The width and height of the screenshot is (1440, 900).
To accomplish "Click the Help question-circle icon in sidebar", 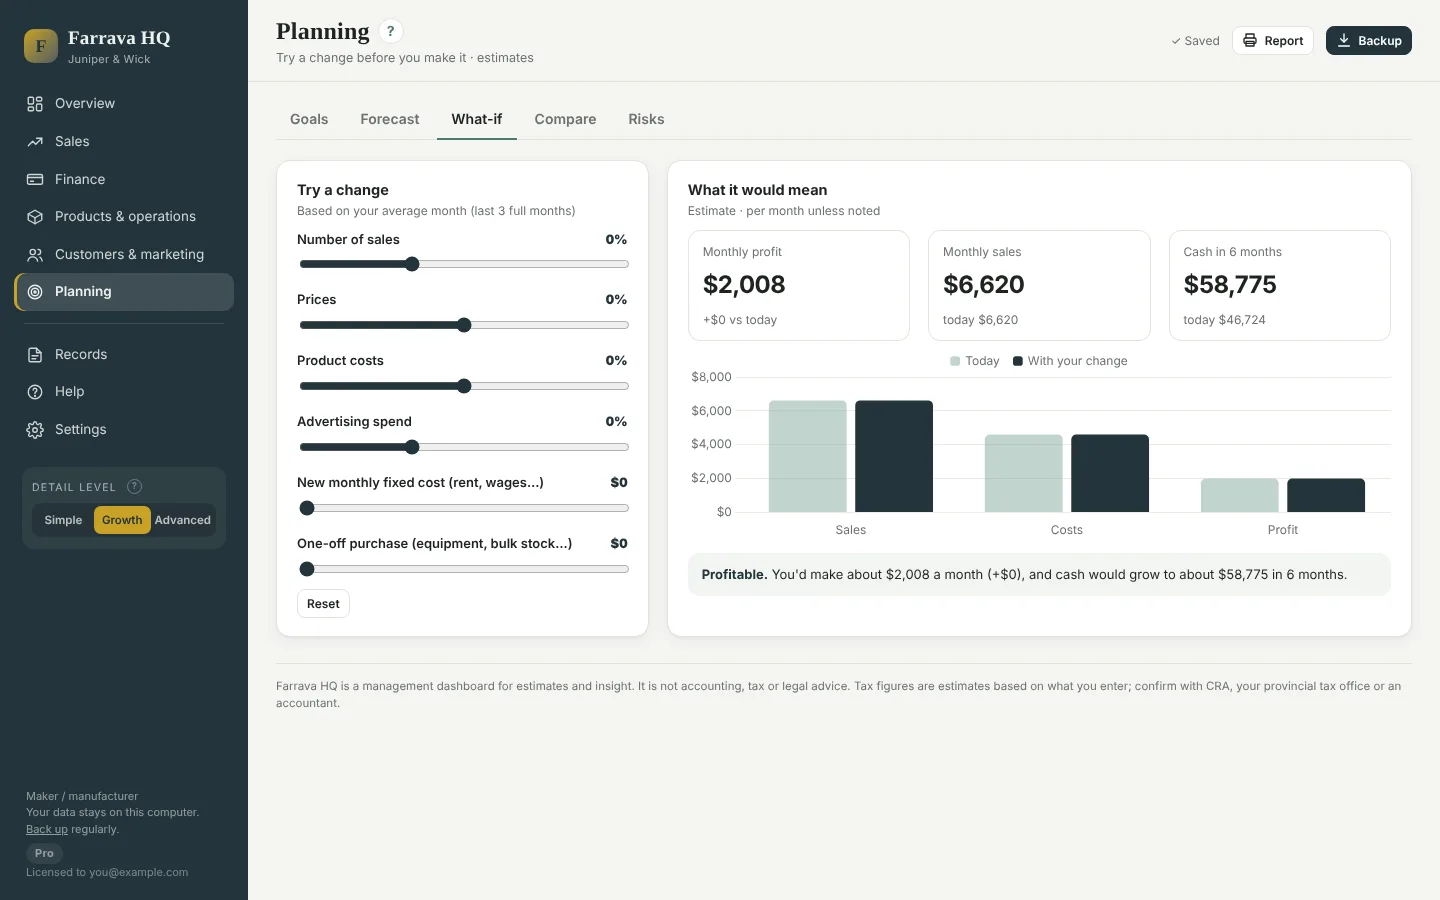I will pyautogui.click(x=35, y=392).
